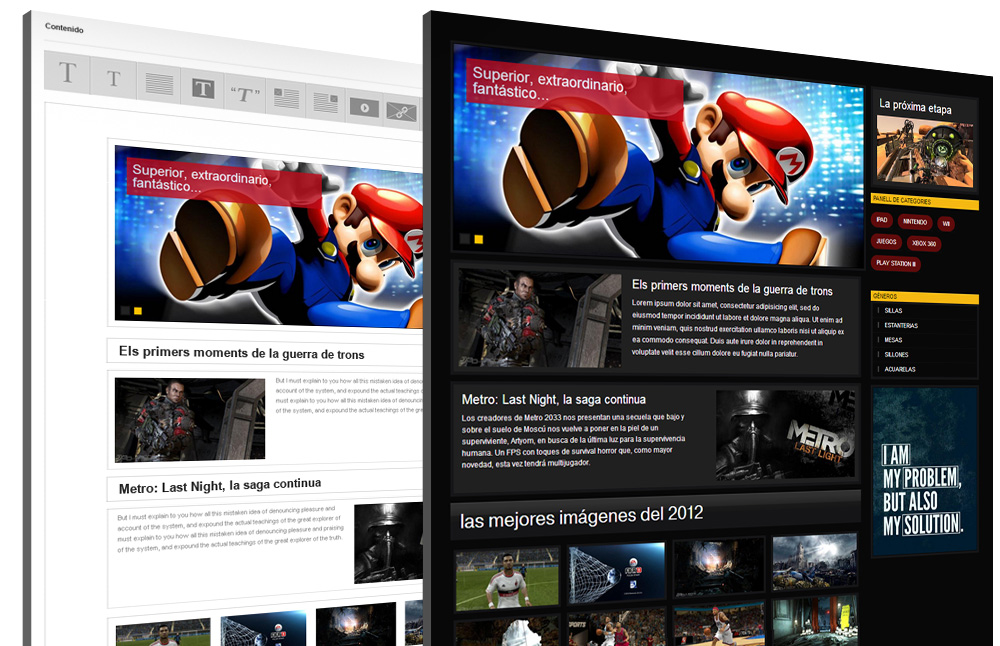Insert a plain paragraph text block

[x=159, y=84]
